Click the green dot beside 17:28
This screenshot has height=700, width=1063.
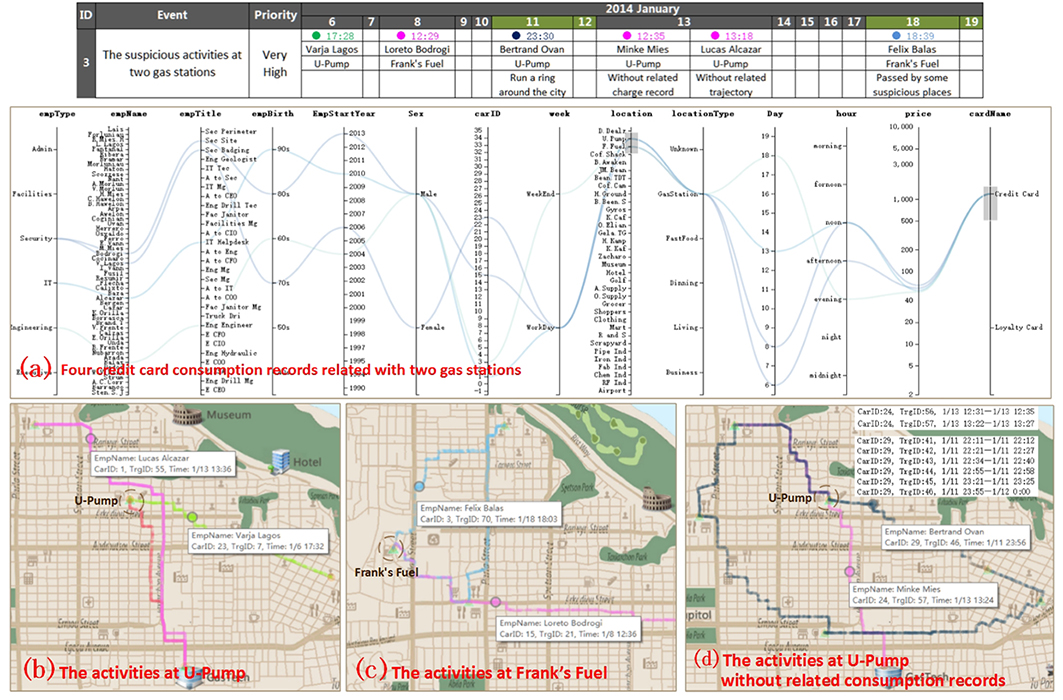coord(316,36)
